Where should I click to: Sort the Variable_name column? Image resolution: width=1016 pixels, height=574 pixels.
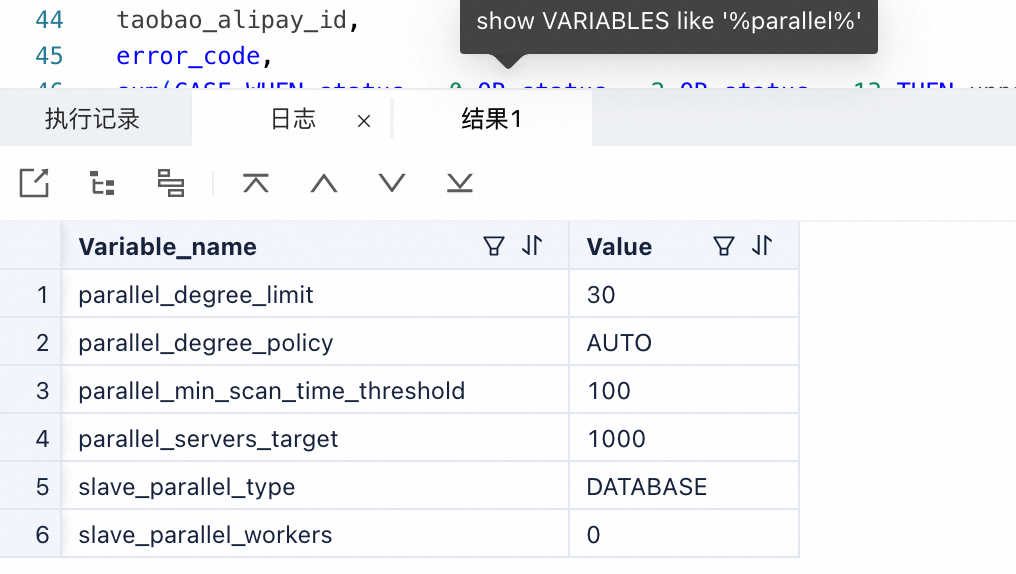(532, 246)
